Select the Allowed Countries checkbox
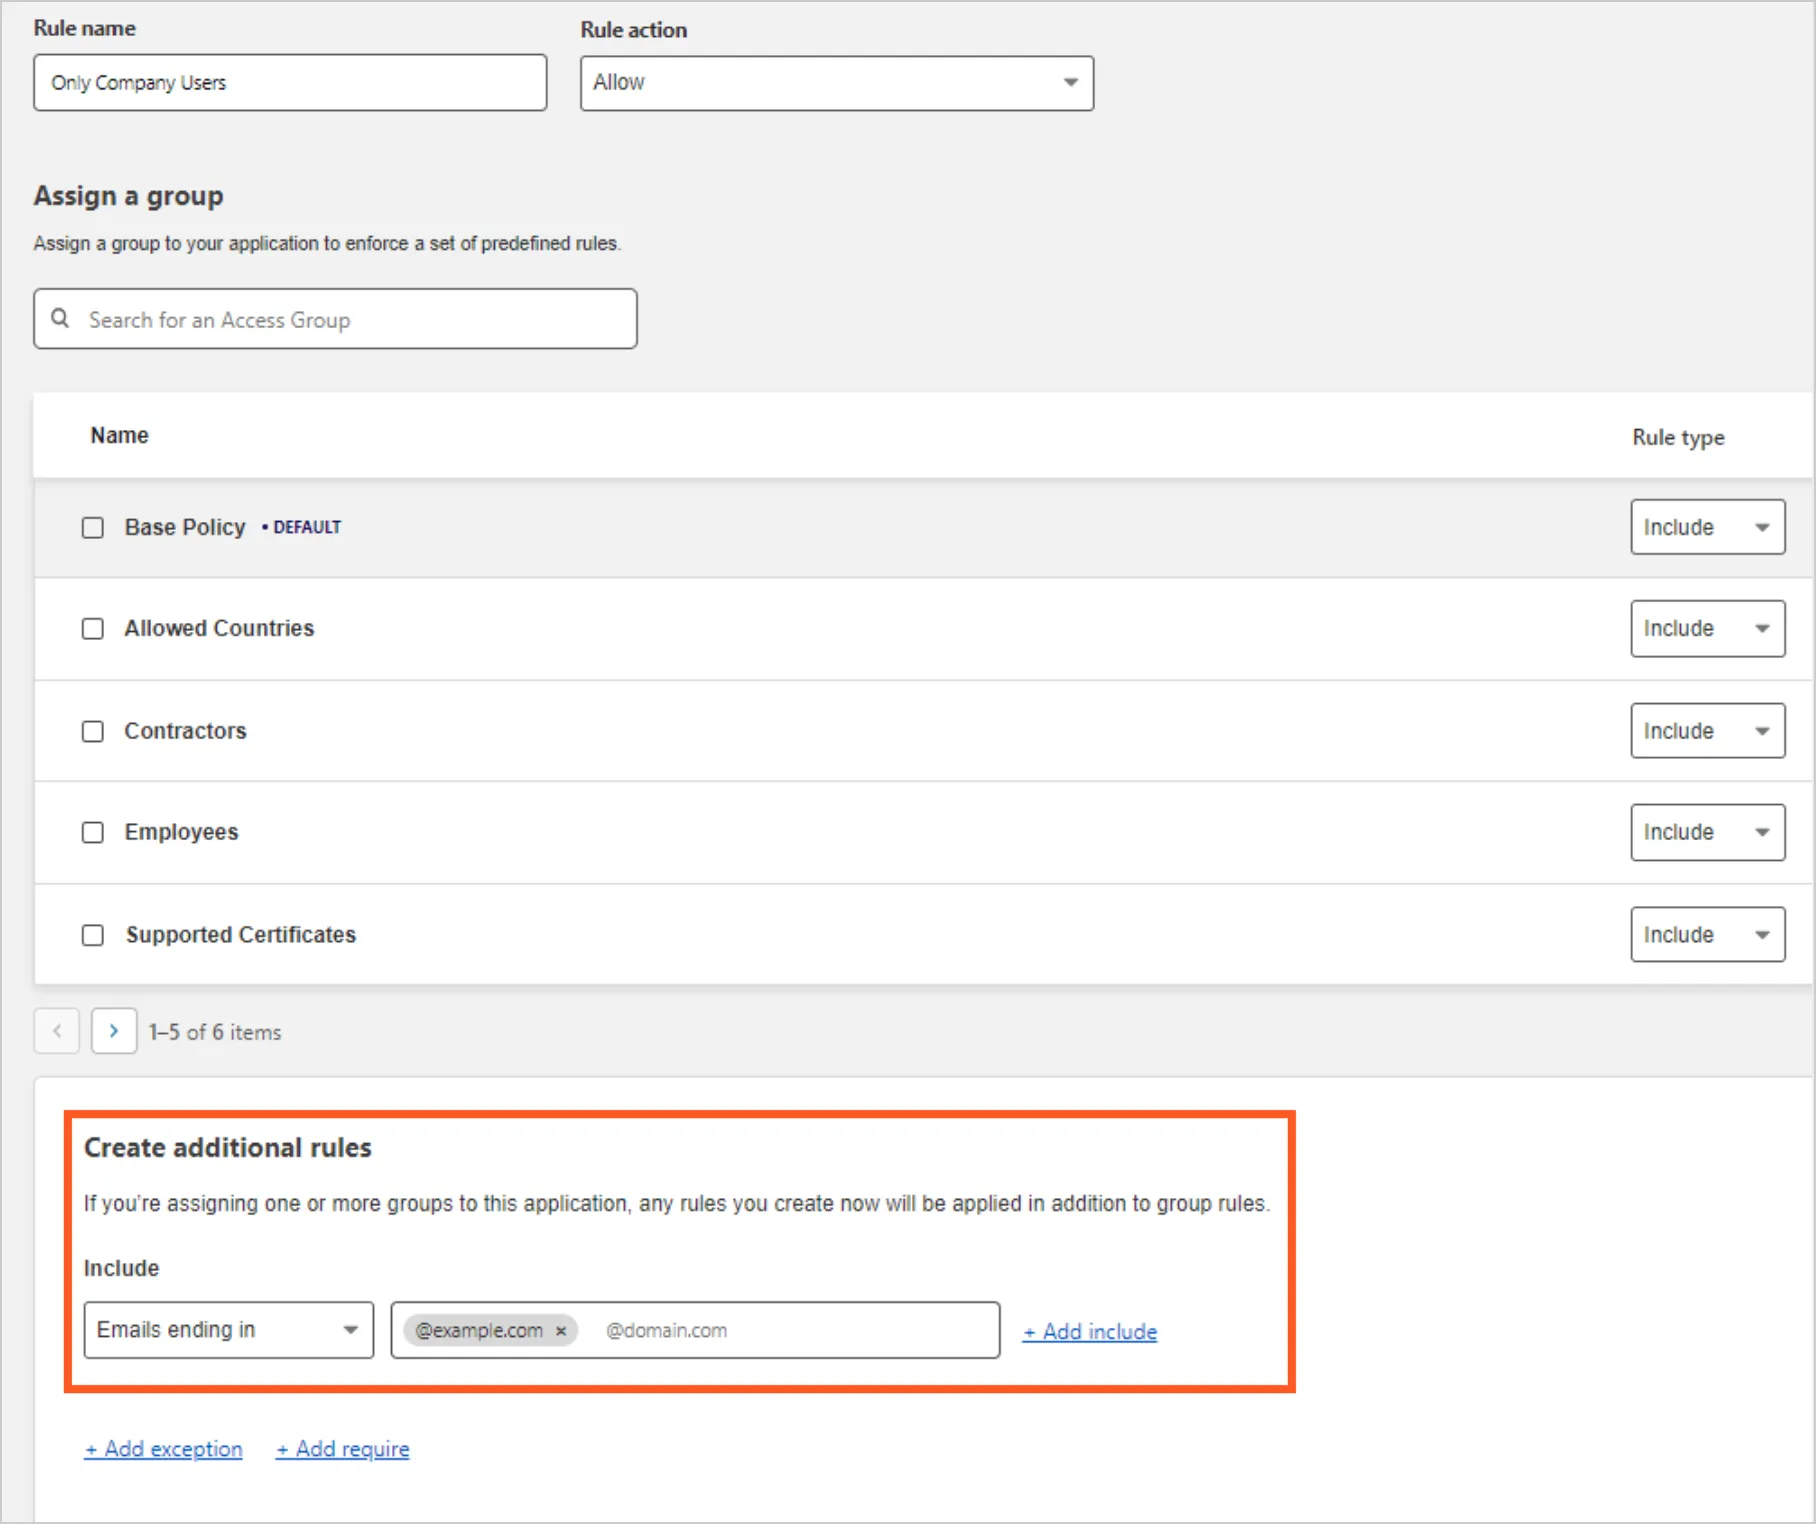1816x1524 pixels. pos(92,629)
